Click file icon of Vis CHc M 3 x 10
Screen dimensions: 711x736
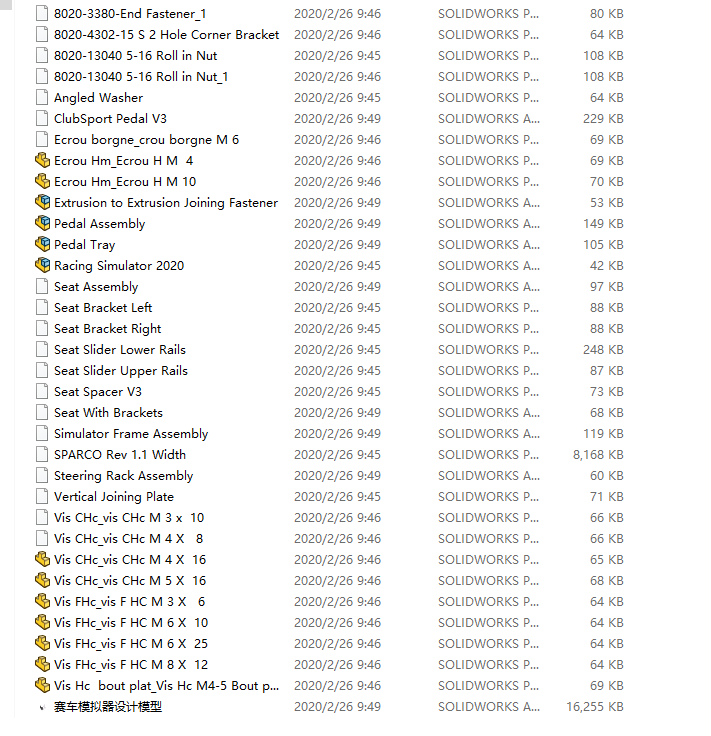point(42,518)
